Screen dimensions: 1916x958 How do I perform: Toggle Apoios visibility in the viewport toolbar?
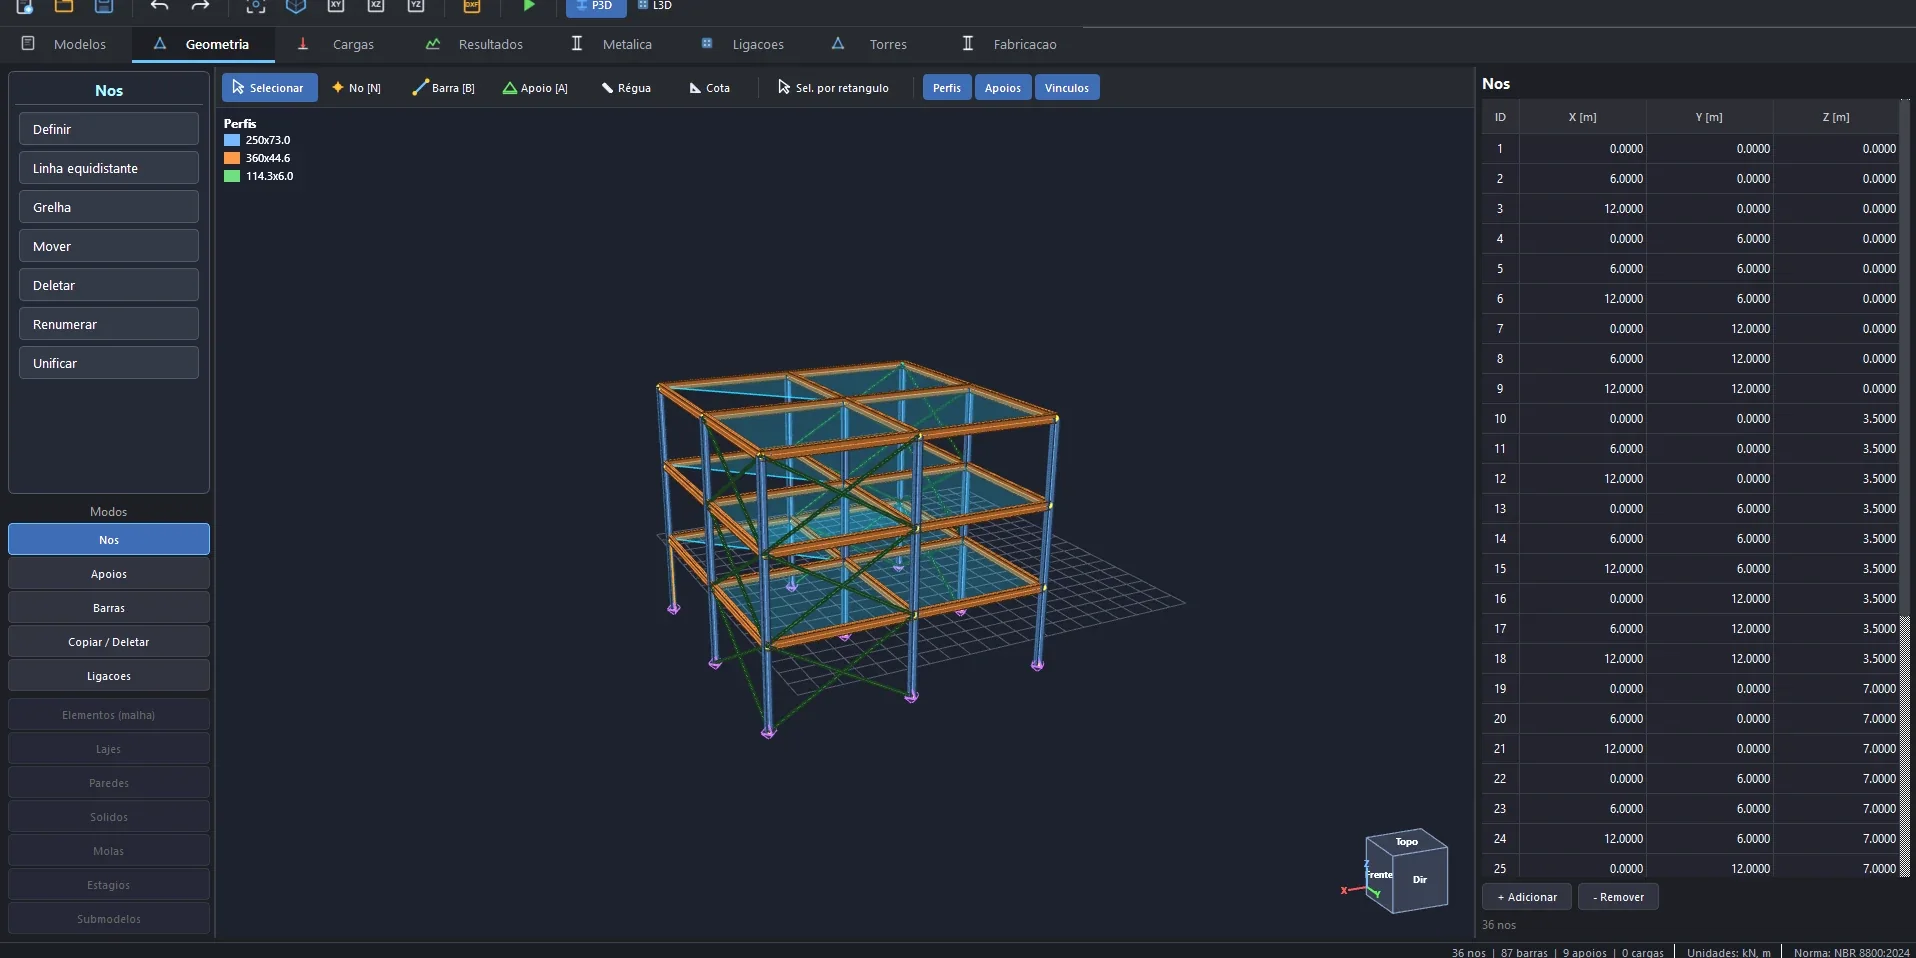[x=1003, y=88]
